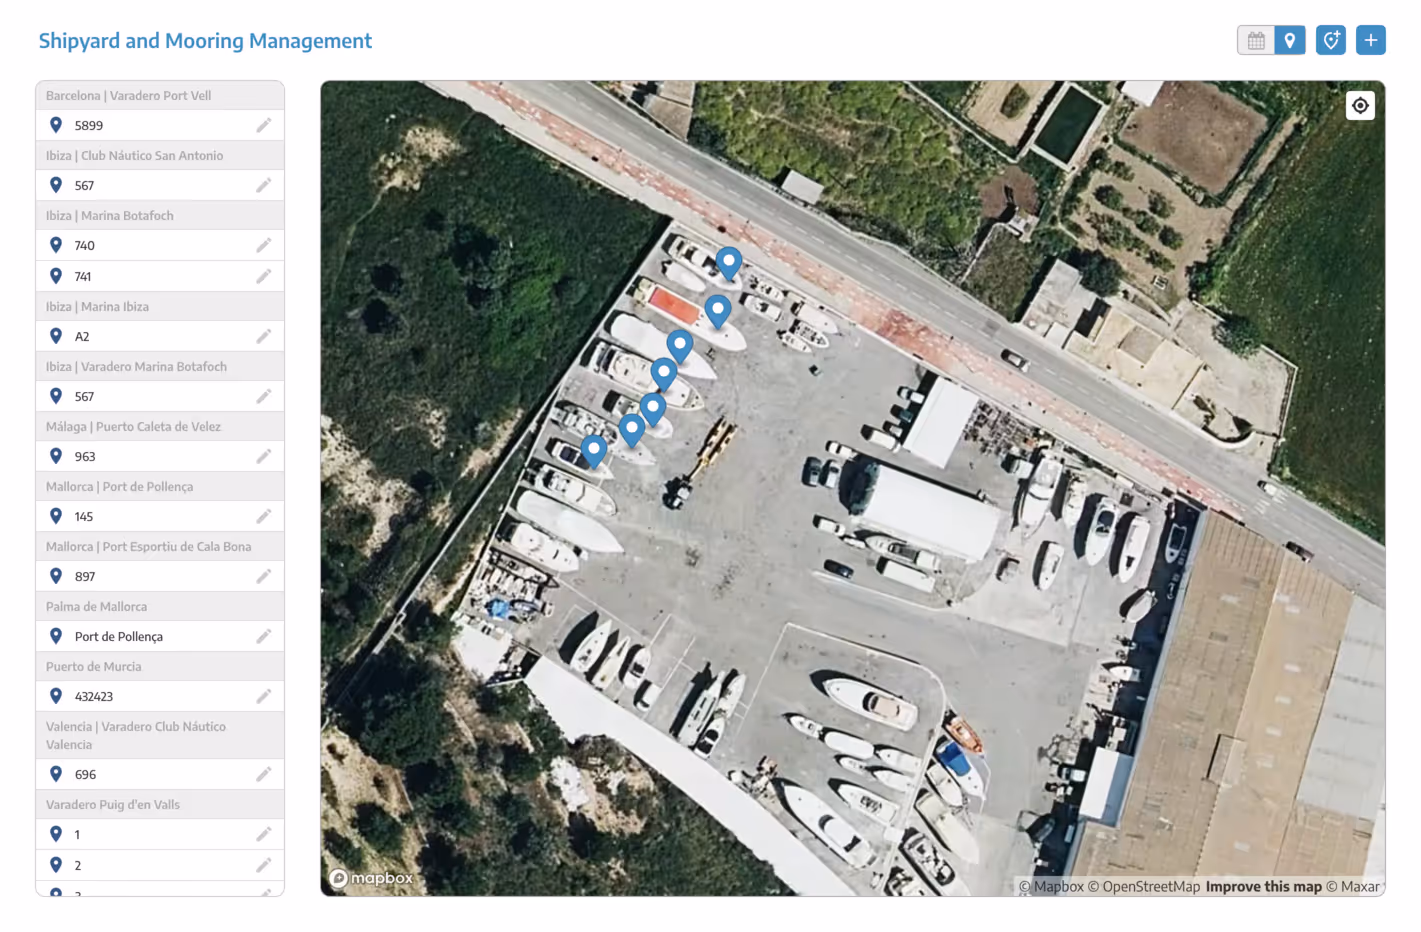Select mooring 696 under Valencia
The width and height of the screenshot is (1421, 932).
click(x=160, y=774)
